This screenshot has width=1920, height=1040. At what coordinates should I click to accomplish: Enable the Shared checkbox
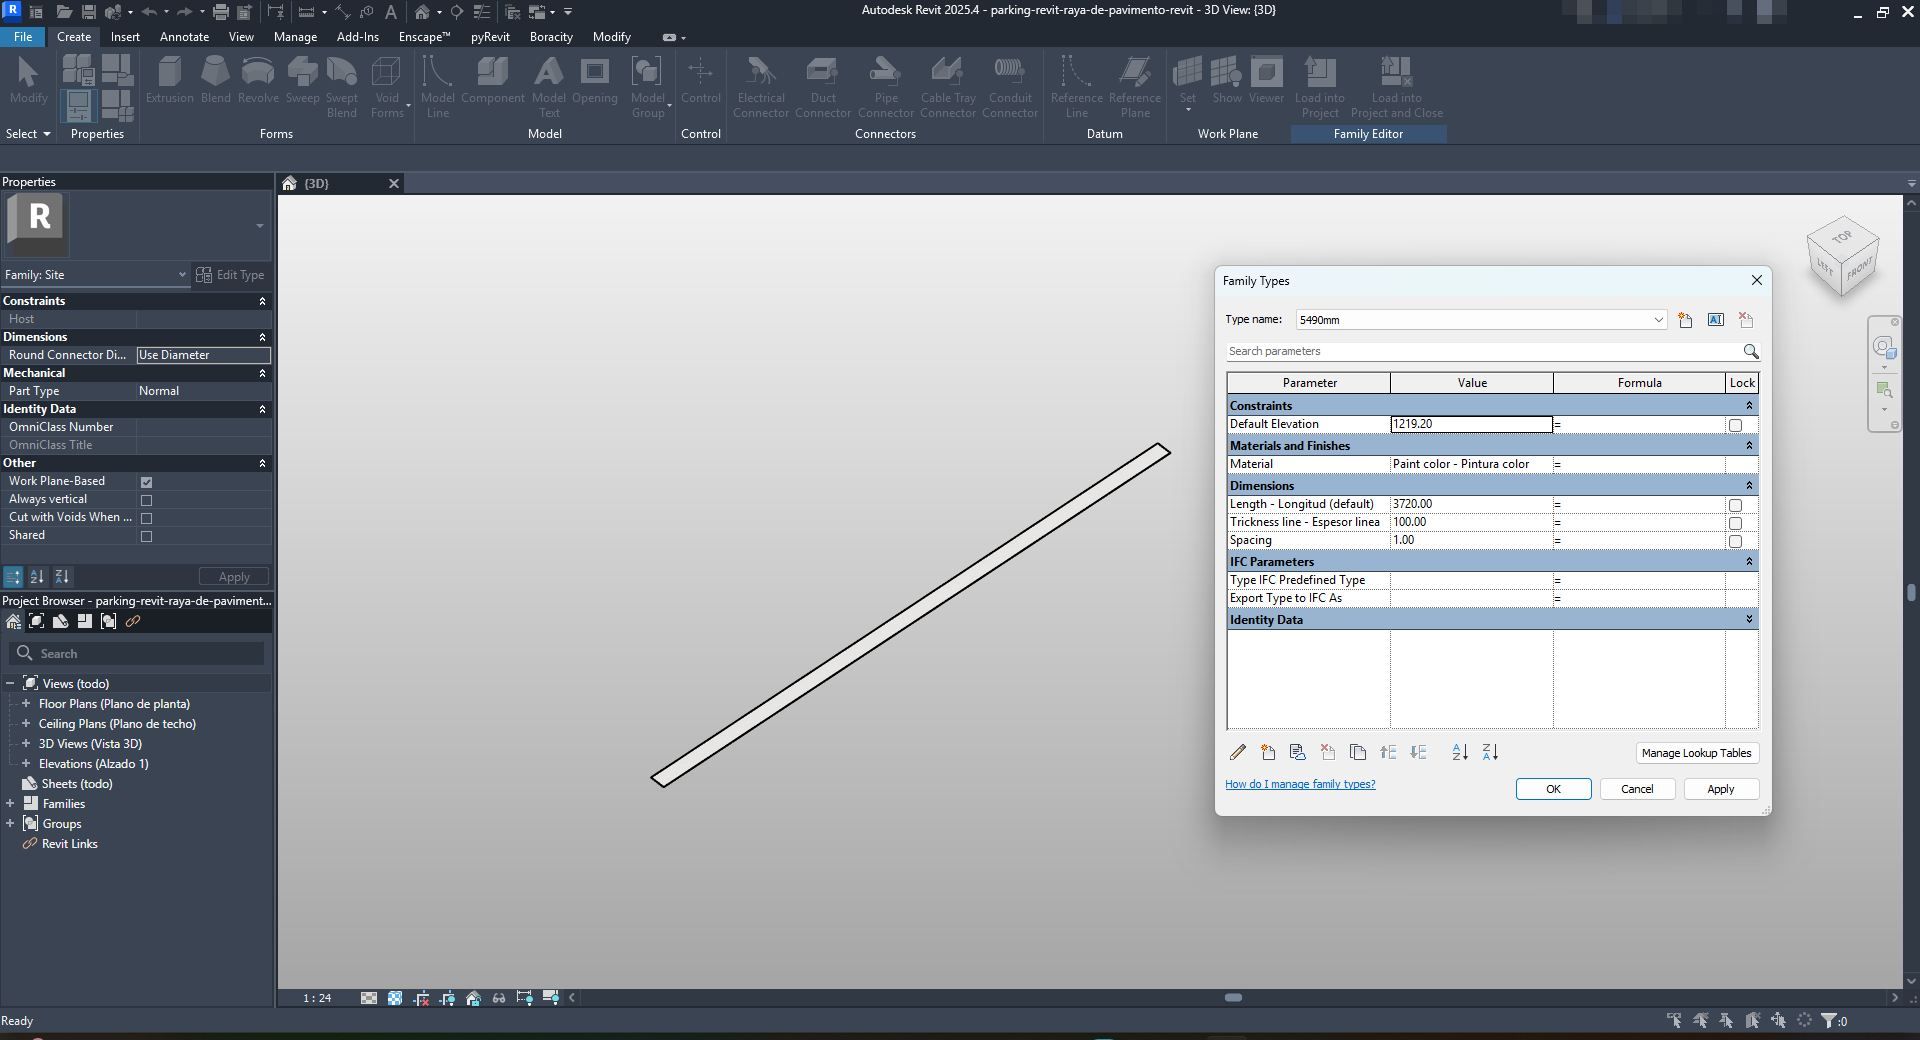tap(146, 536)
